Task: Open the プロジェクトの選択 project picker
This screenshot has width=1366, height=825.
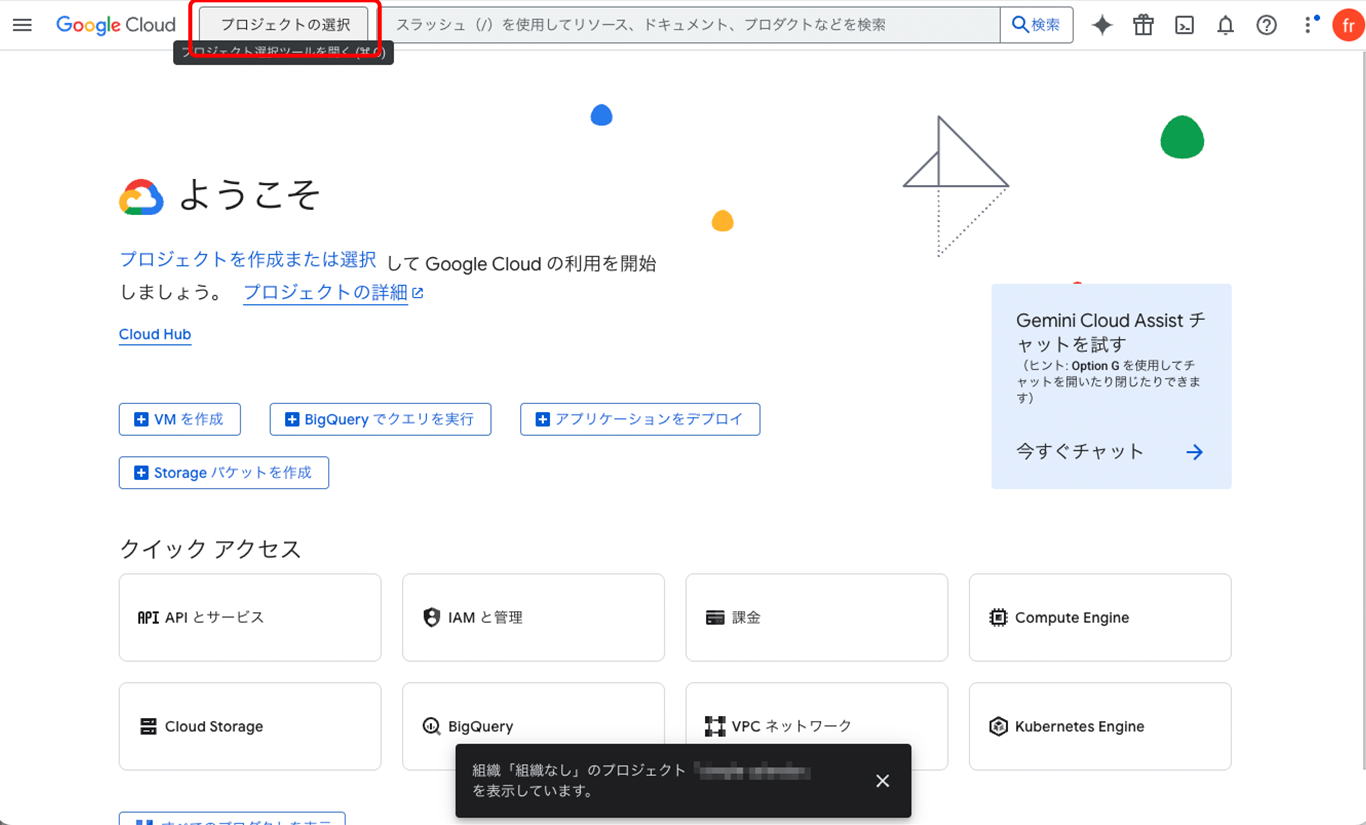Action: [285, 25]
